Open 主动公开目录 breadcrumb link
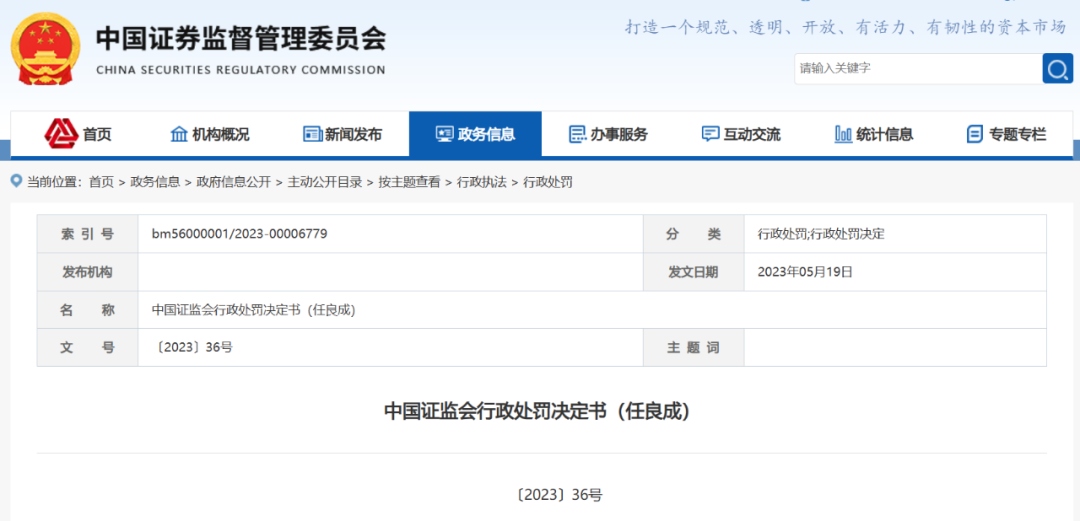This screenshot has width=1080, height=521. click(324, 182)
